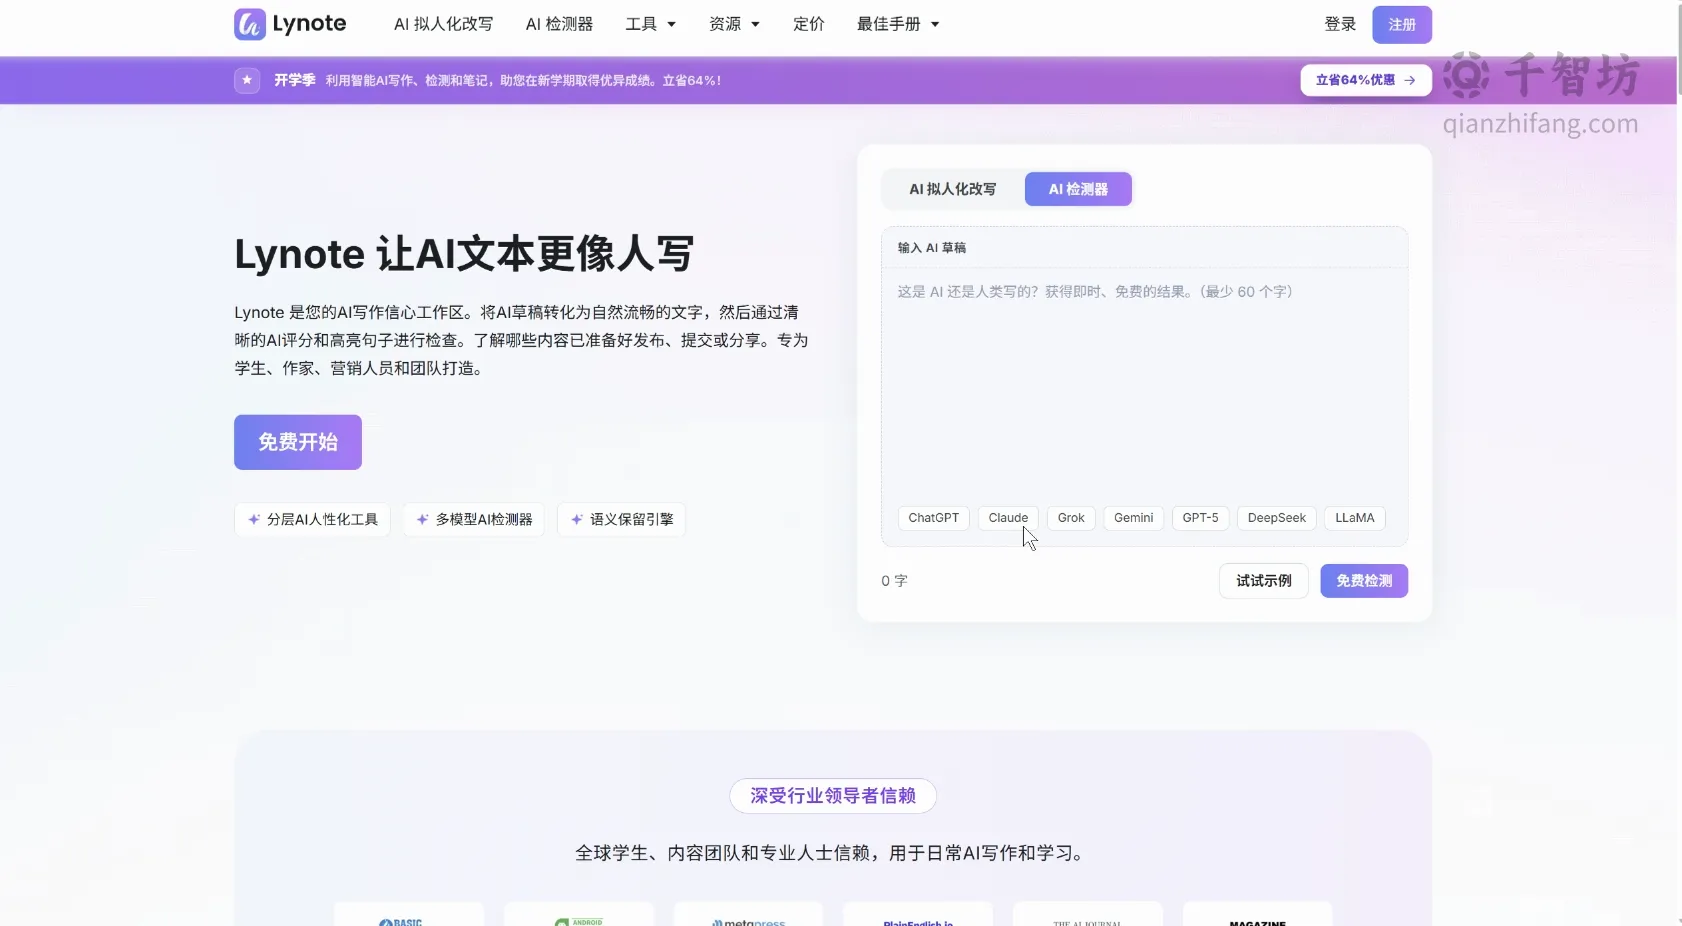Click the 分层AI人性化工具 feature tag
Image resolution: width=1682 pixels, height=926 pixels.
pyautogui.click(x=313, y=519)
